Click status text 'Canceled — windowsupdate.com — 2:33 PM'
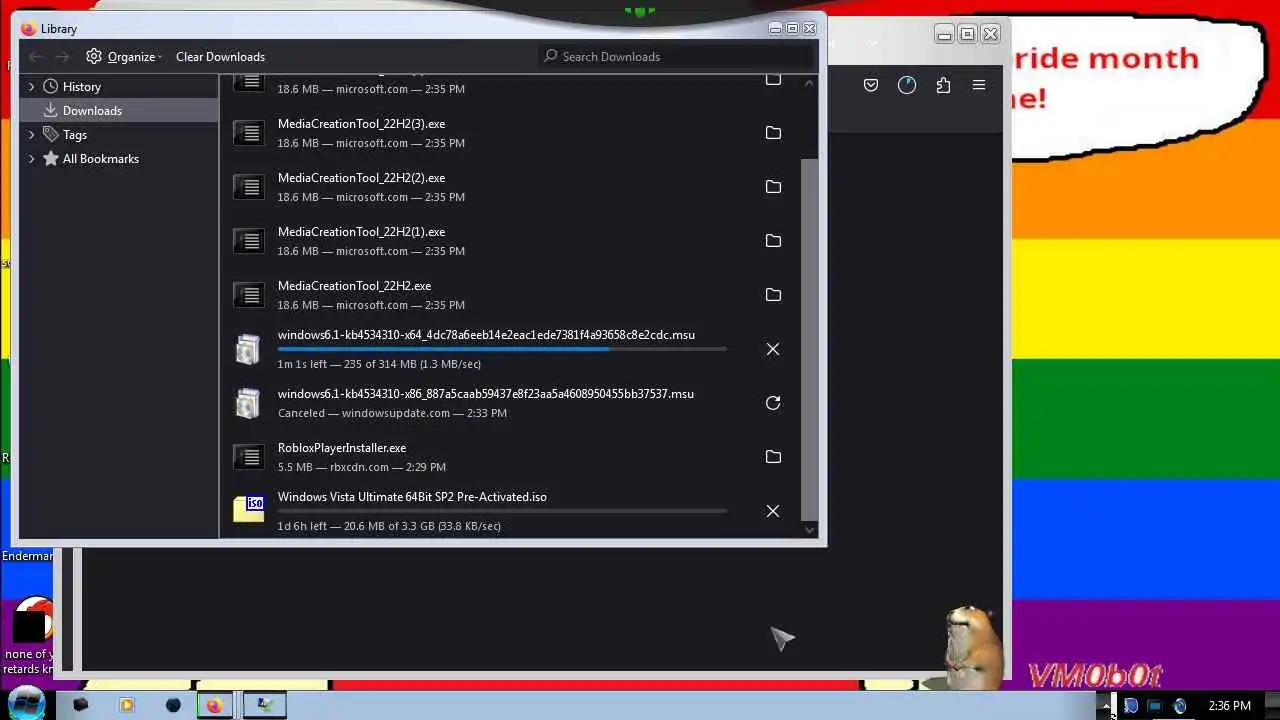Image resolution: width=1280 pixels, height=720 pixels. tap(392, 413)
